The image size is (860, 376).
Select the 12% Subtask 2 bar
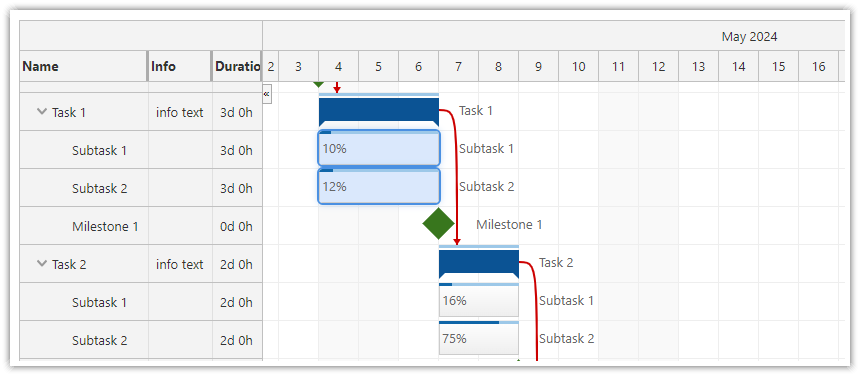click(x=379, y=186)
